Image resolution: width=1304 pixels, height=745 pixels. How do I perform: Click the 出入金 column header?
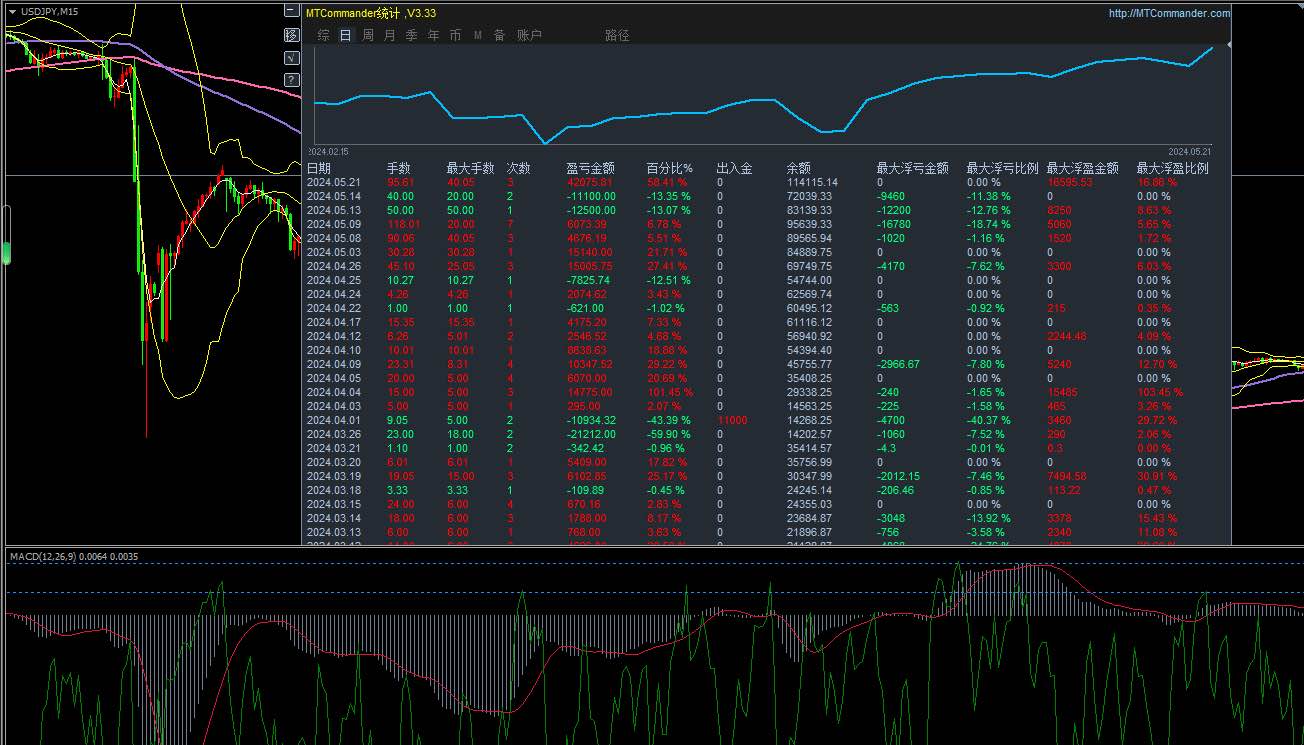734,168
